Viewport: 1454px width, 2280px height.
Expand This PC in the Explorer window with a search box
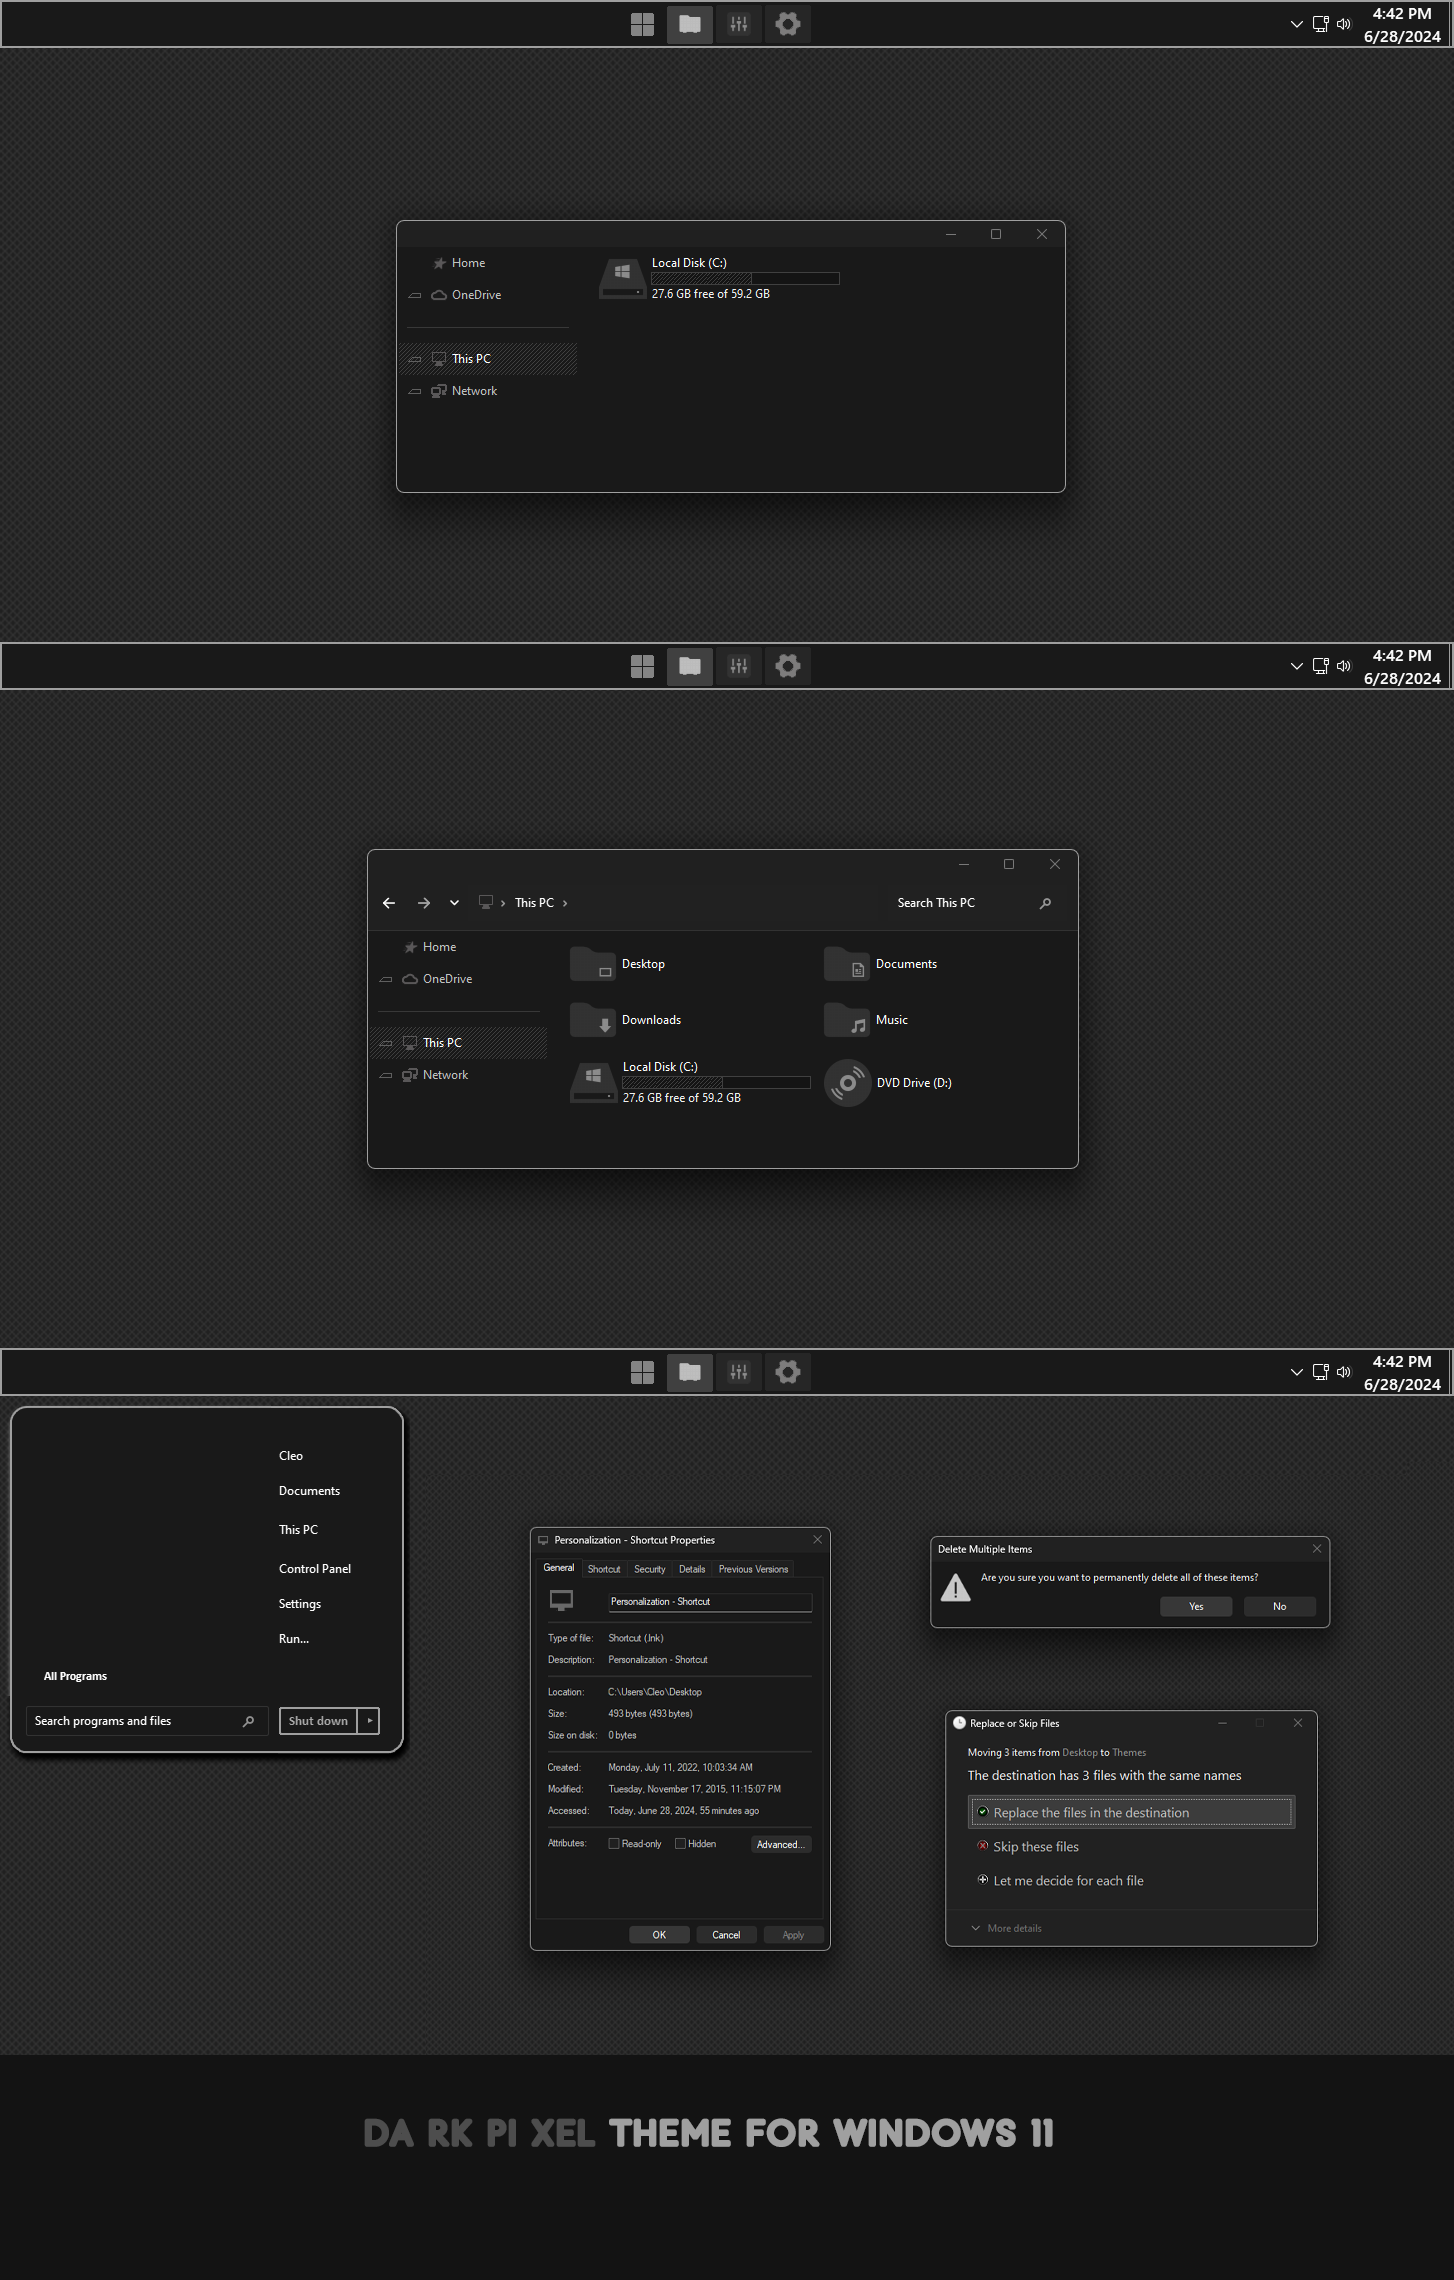[x=386, y=1044]
